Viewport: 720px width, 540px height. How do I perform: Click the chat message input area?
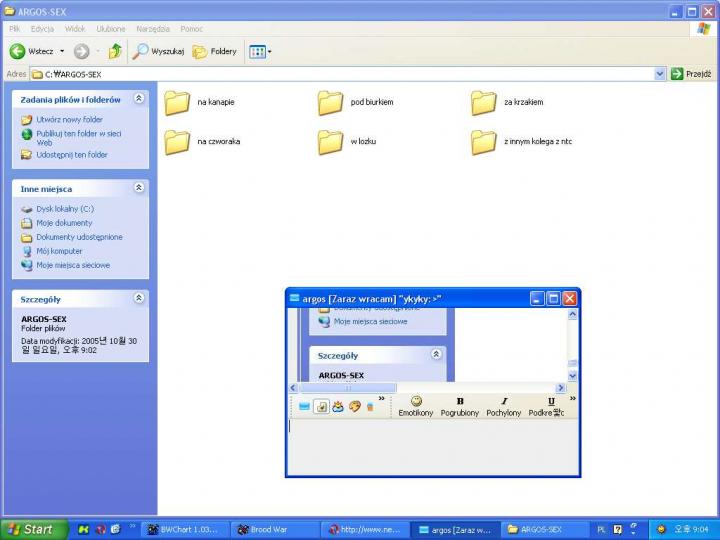(432, 447)
